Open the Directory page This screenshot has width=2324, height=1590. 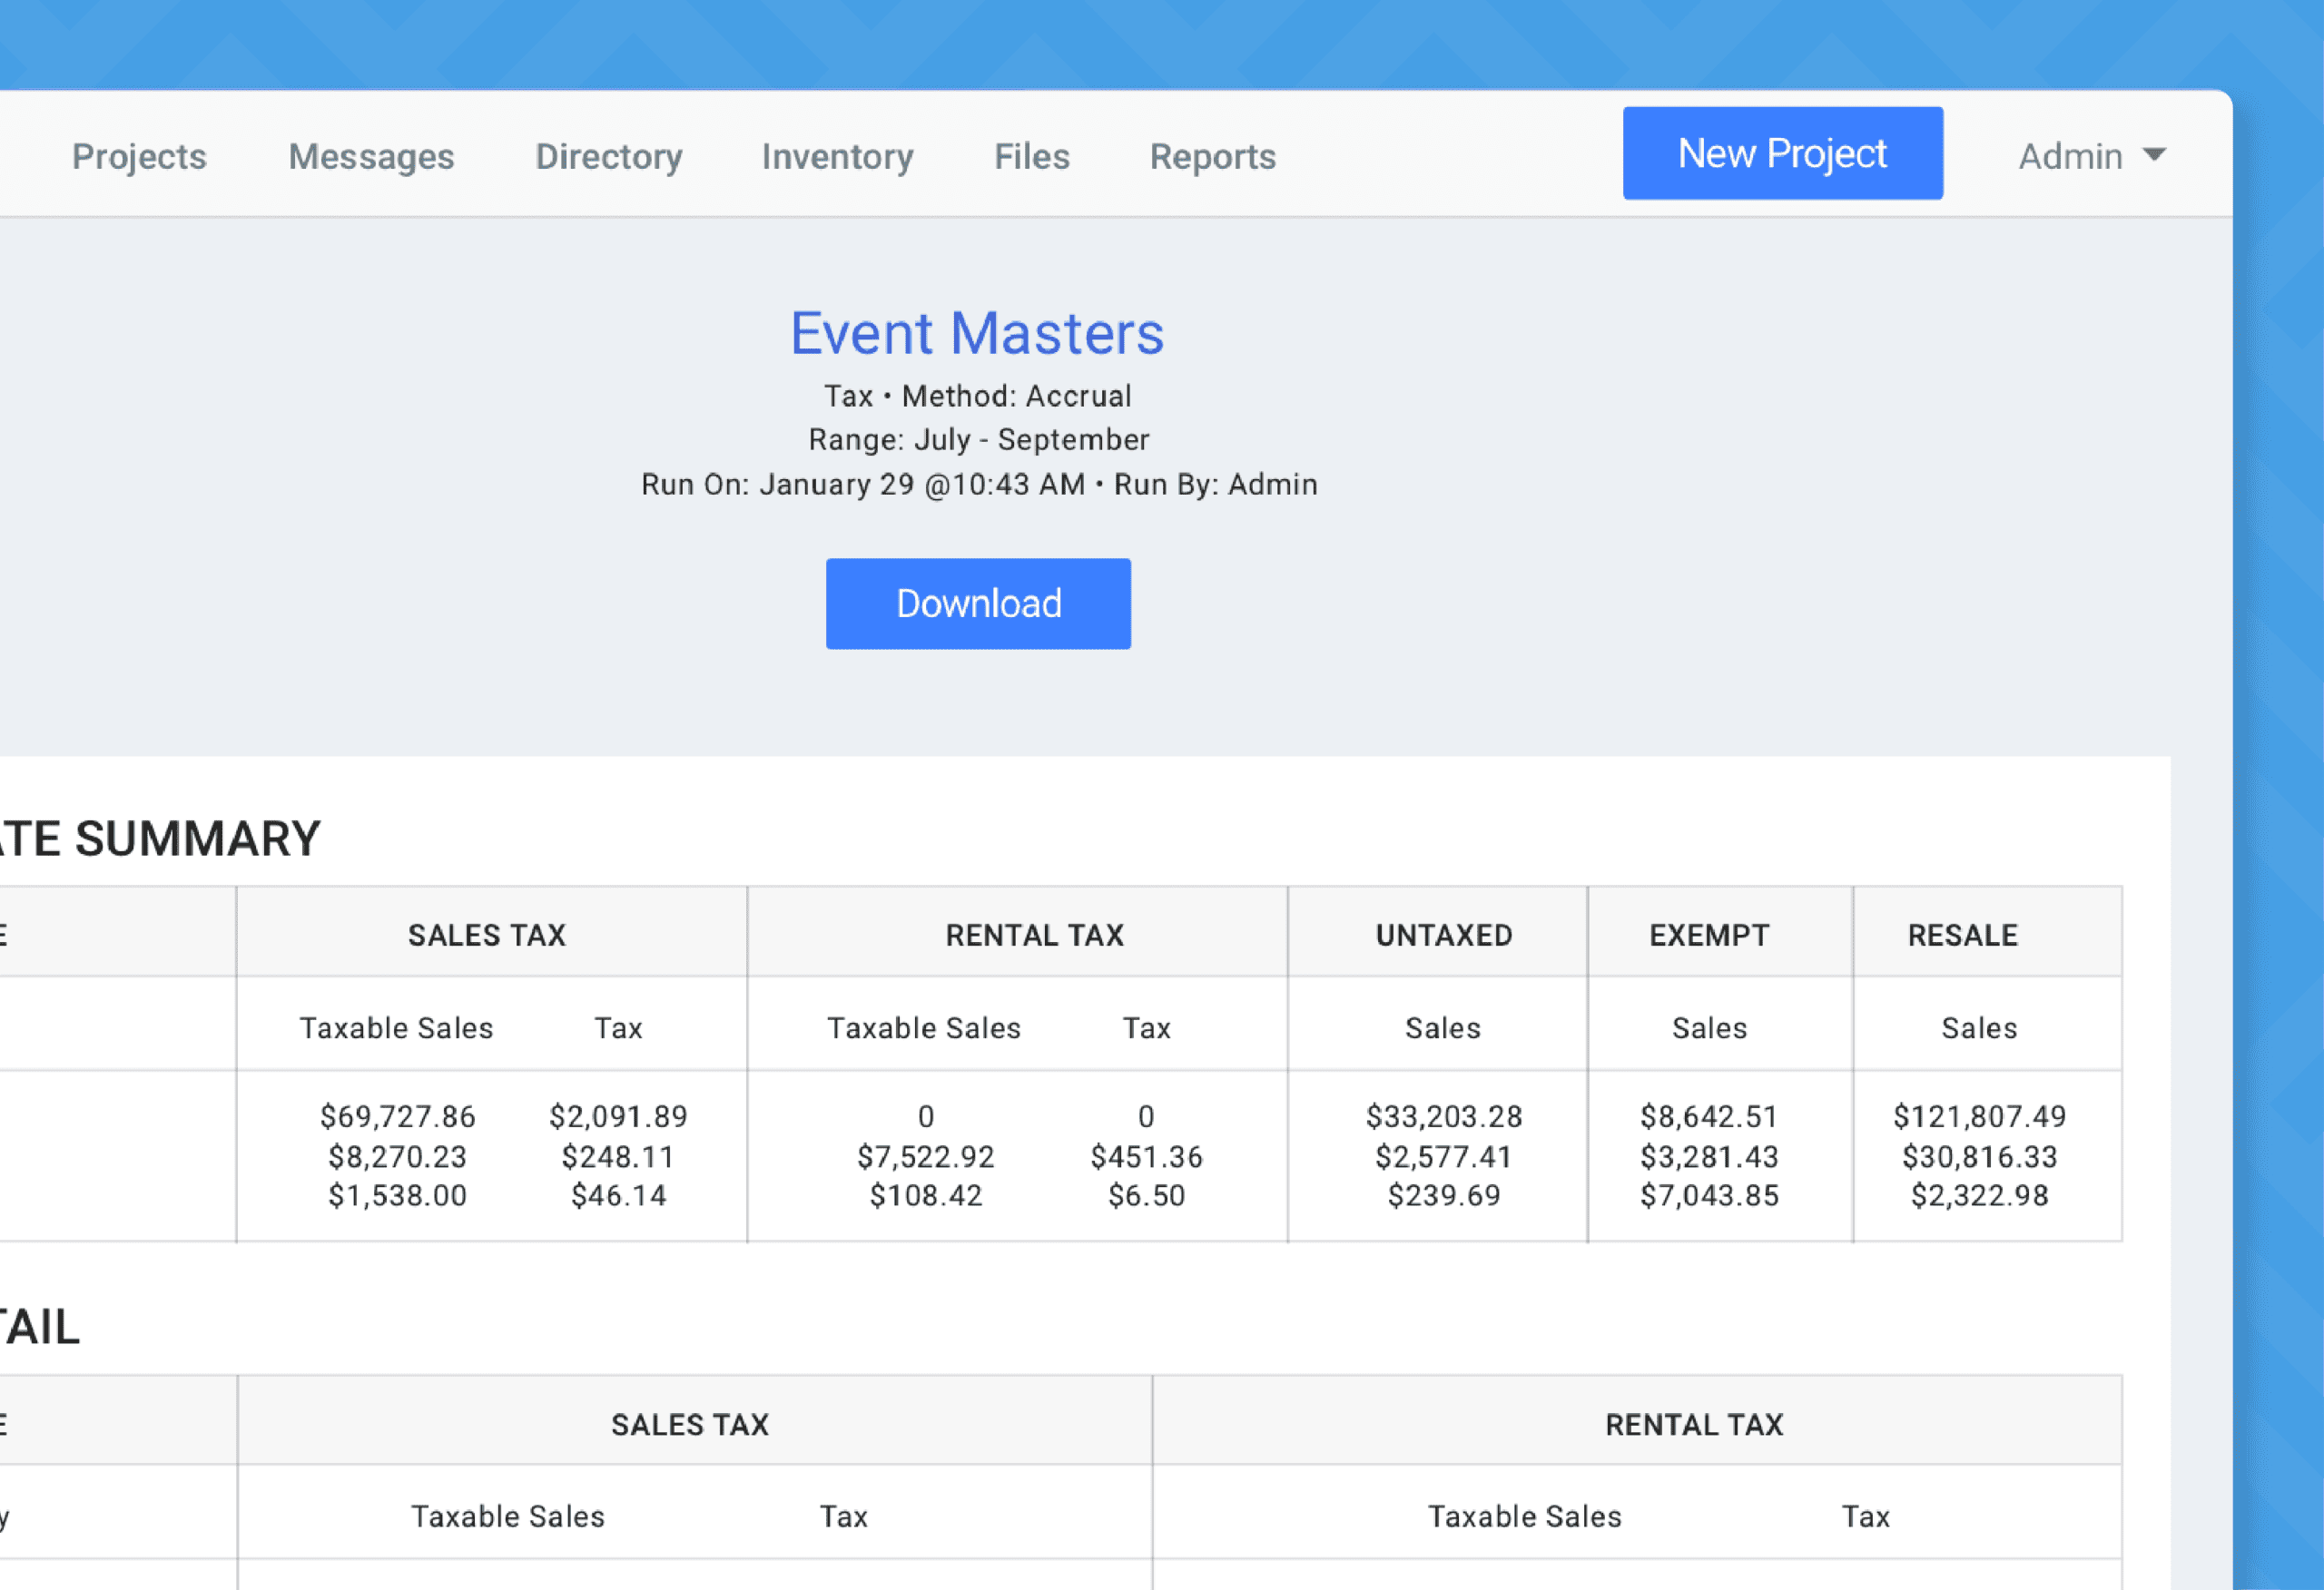[609, 157]
